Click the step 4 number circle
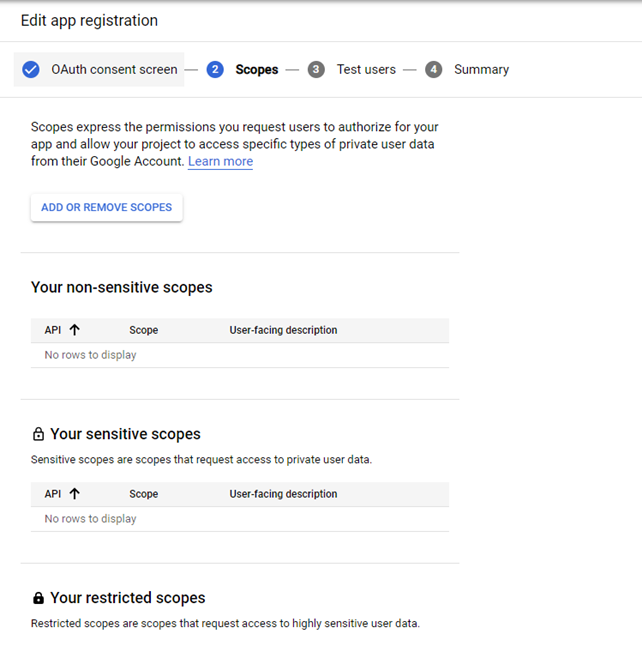 [433, 70]
